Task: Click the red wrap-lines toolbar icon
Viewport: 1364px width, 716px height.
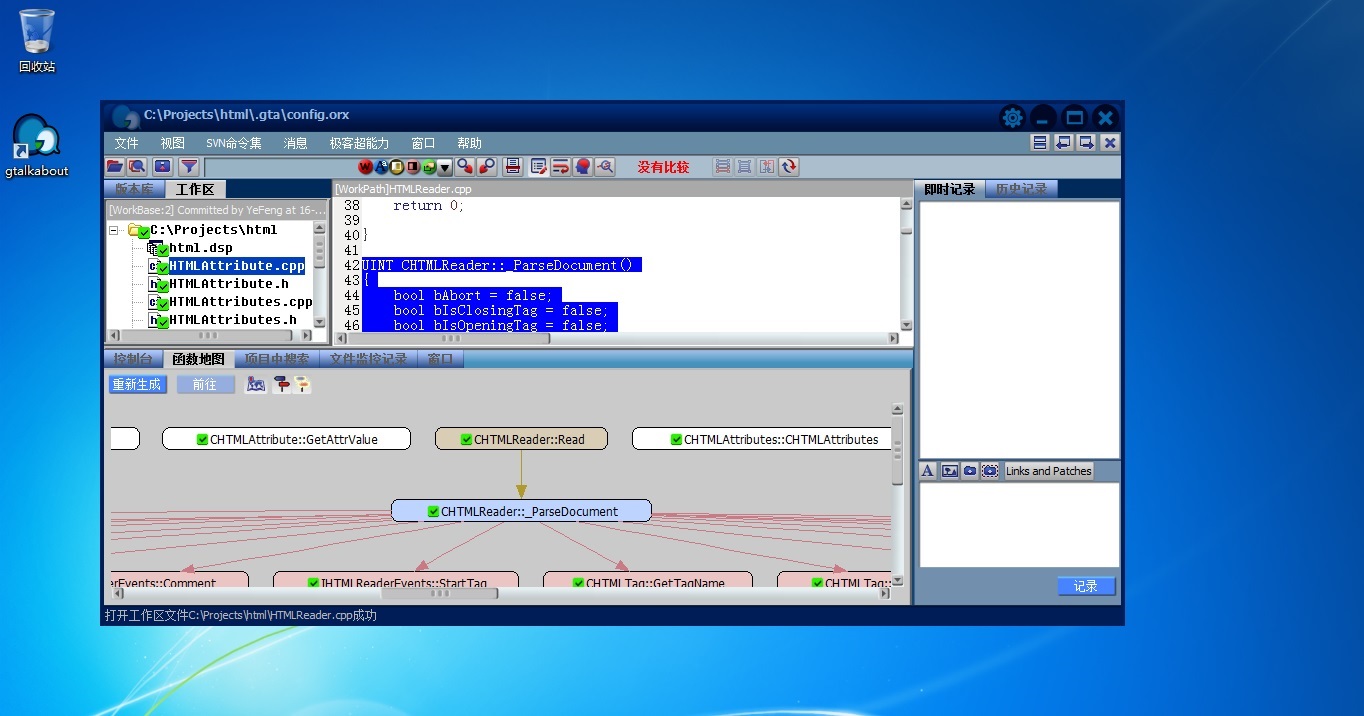Action: coord(560,167)
